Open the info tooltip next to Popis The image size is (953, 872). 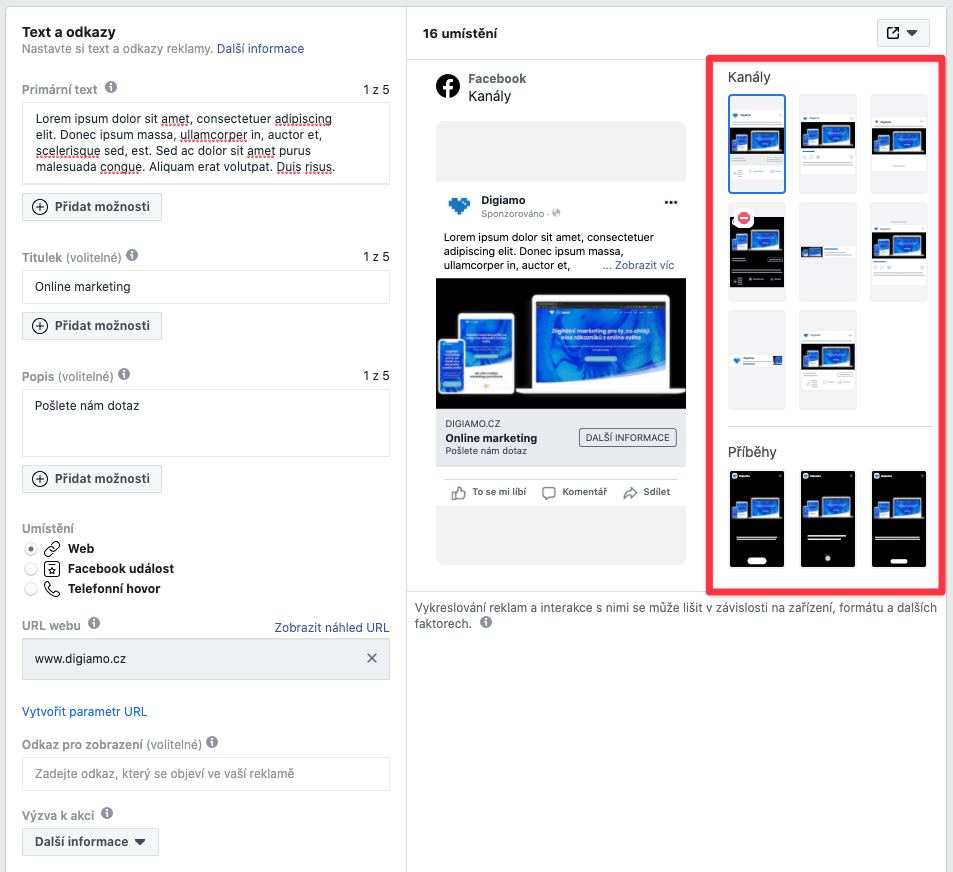(x=124, y=374)
